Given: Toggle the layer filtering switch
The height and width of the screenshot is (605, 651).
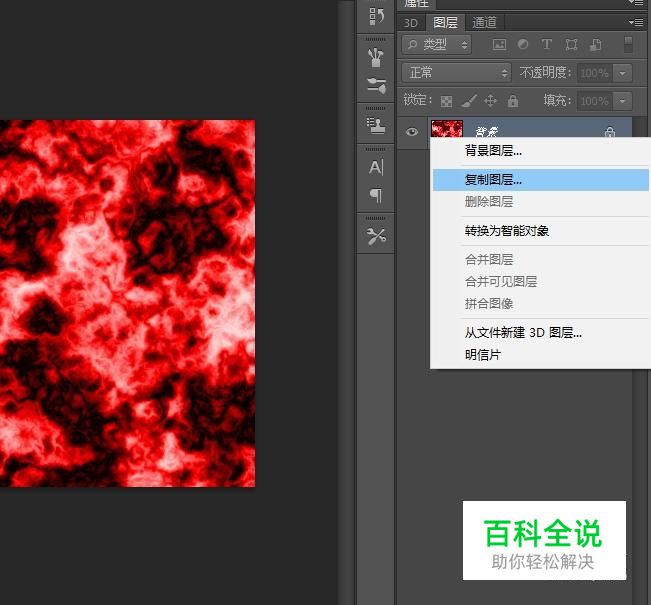Looking at the screenshot, I should coord(628,44).
